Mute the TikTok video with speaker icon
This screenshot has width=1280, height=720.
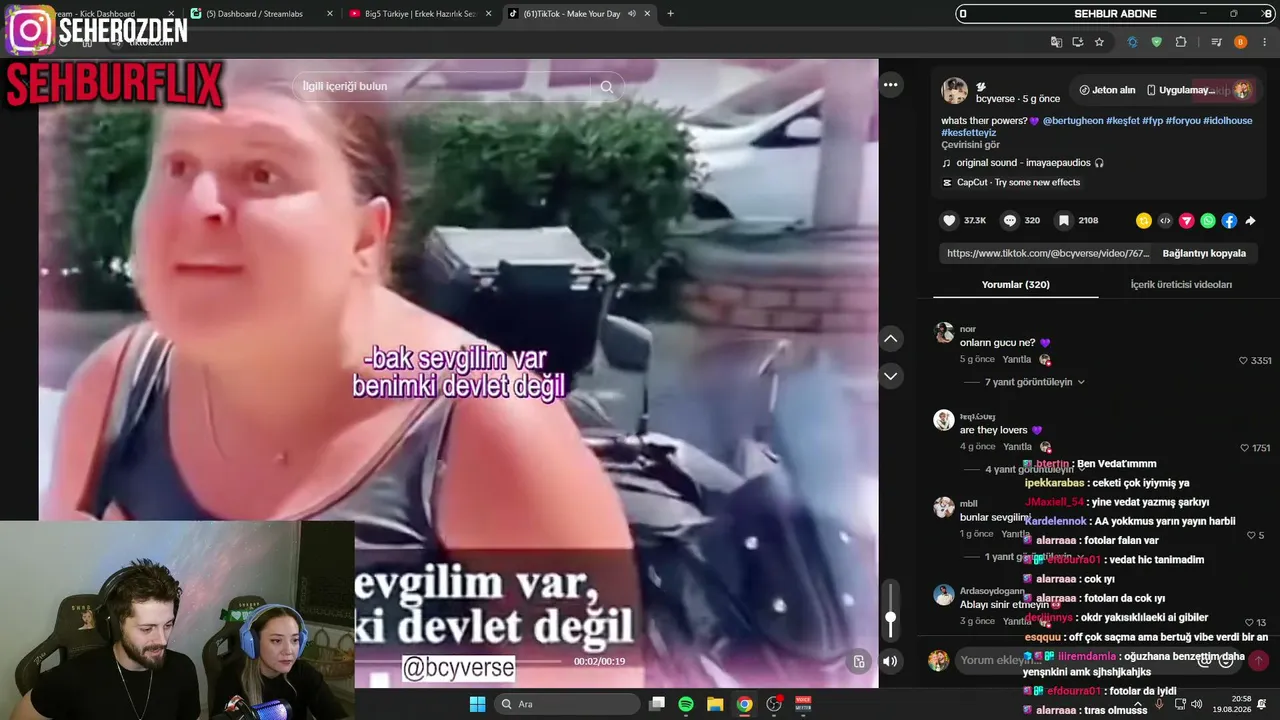891,661
